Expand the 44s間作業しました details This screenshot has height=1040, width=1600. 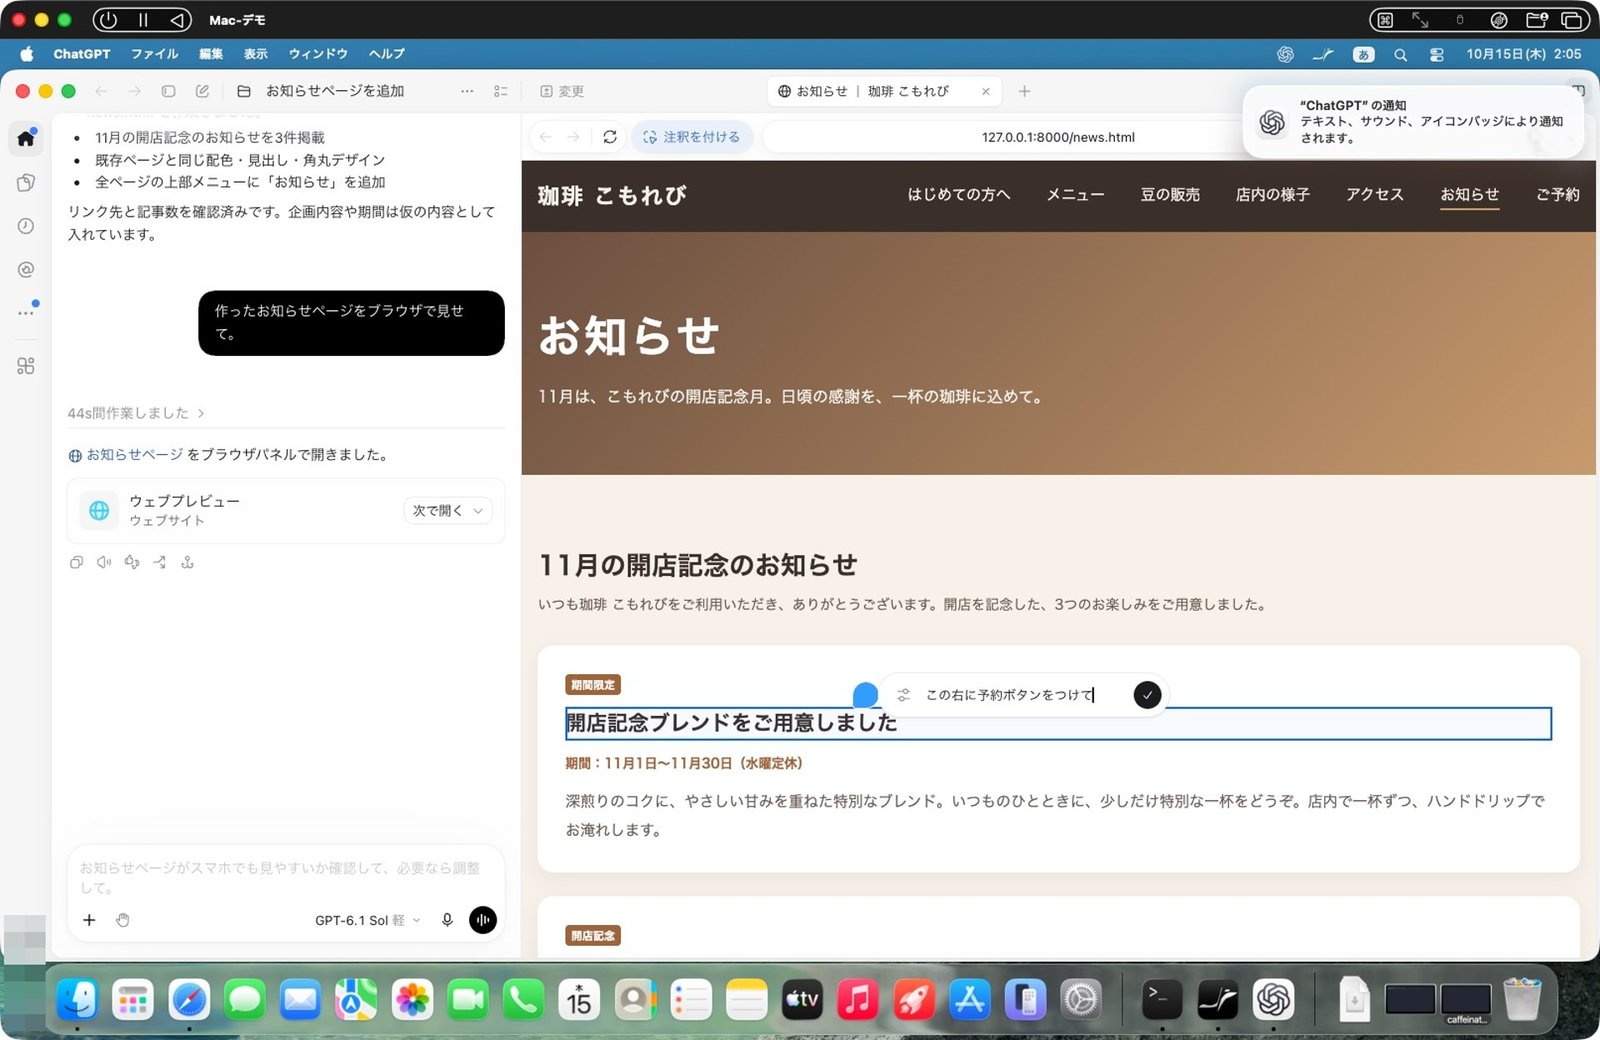tap(136, 413)
